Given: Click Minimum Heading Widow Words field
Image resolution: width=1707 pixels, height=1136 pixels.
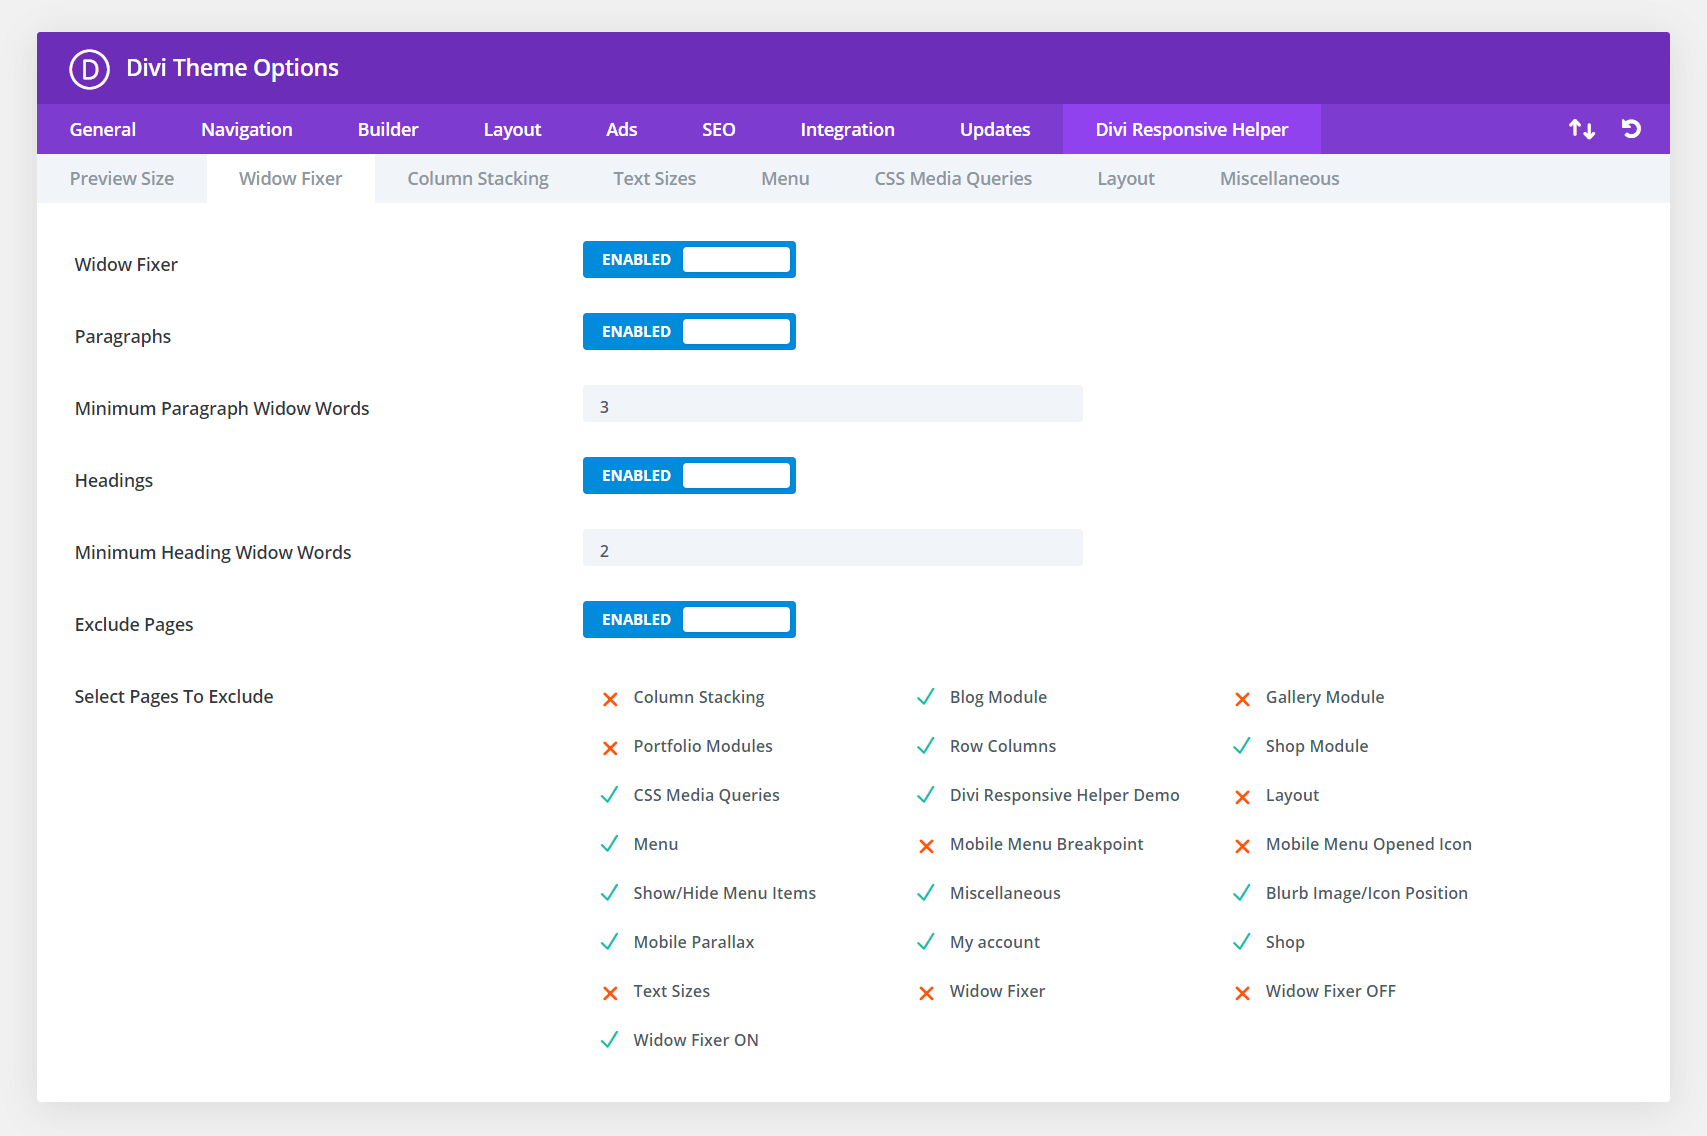Looking at the screenshot, I should 833,548.
